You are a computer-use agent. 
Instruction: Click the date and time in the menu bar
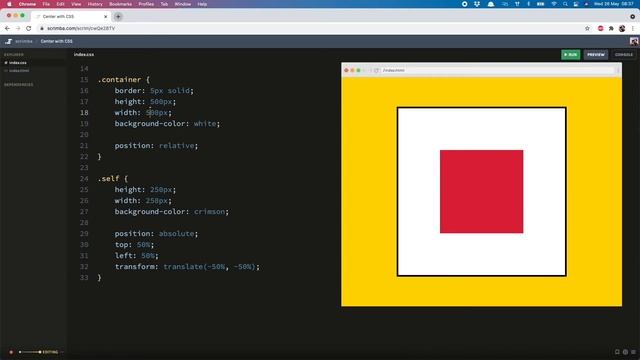coord(614,4)
